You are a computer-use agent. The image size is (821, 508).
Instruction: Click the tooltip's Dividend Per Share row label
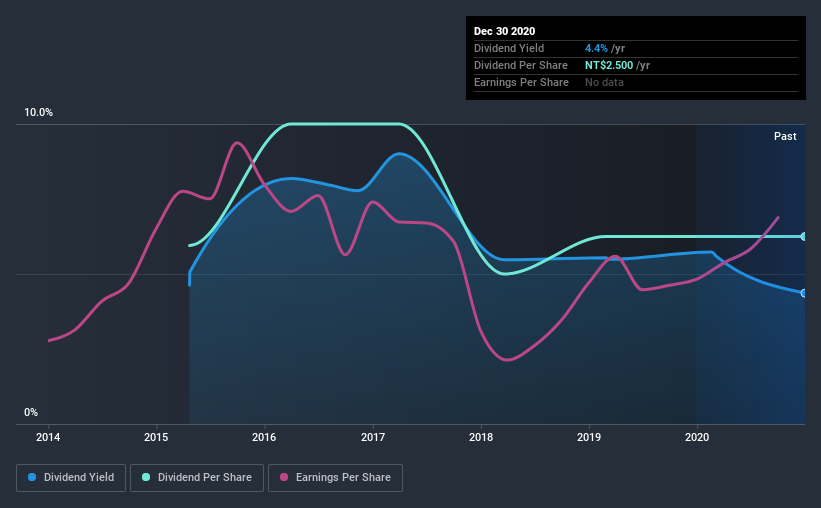coord(520,65)
